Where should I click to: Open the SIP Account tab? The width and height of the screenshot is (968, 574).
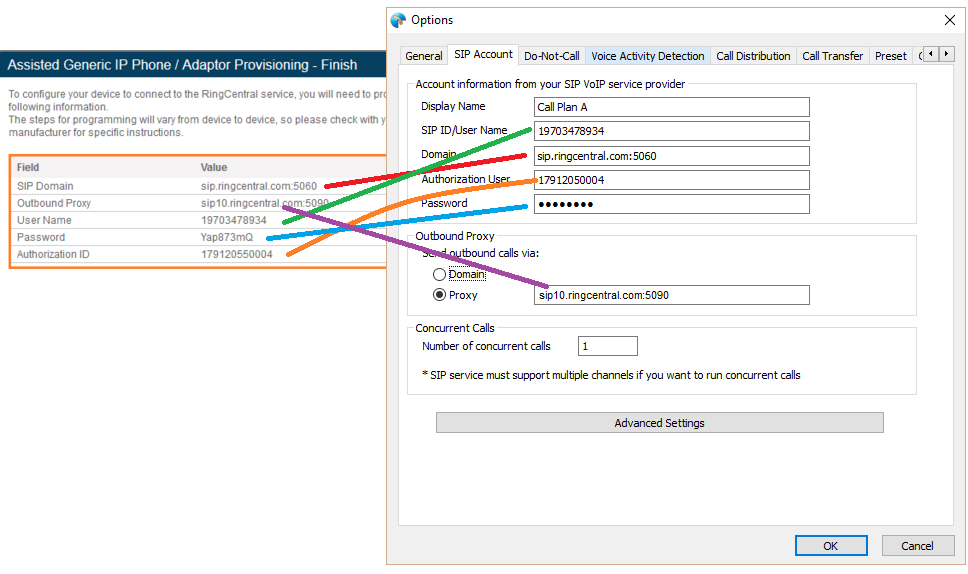483,54
